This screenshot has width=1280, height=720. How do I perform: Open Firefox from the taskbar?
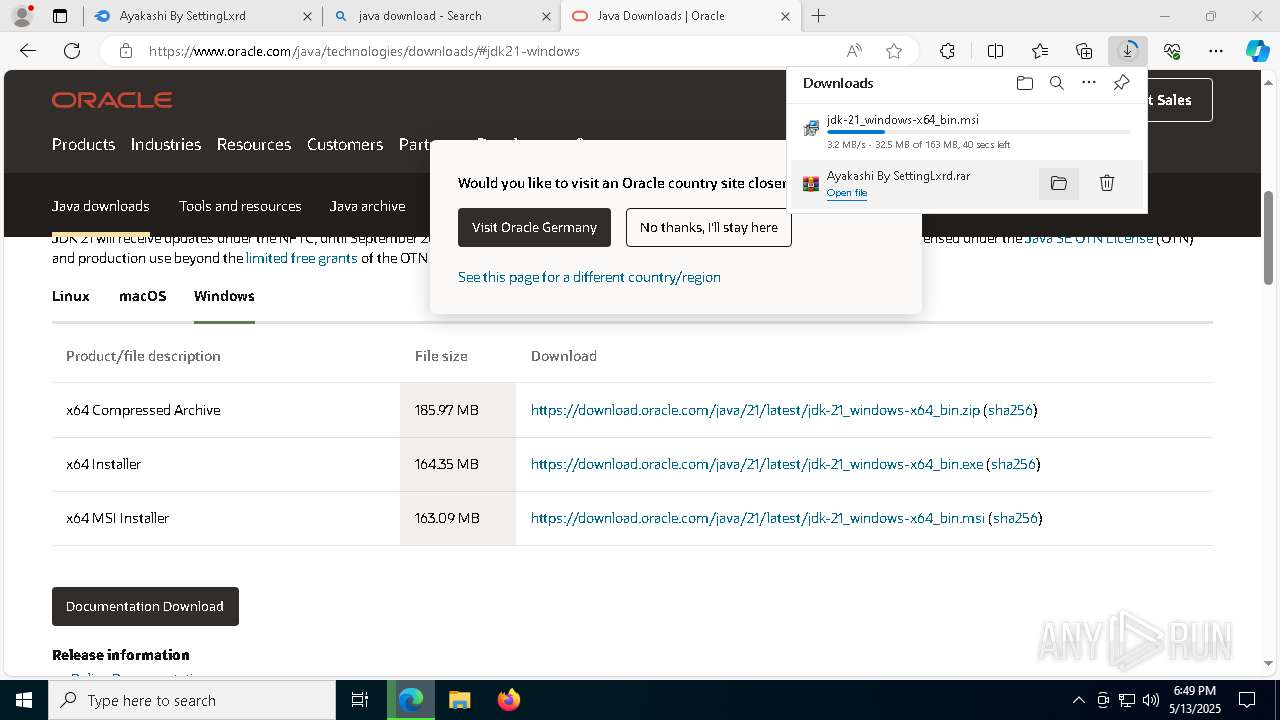[x=508, y=700]
